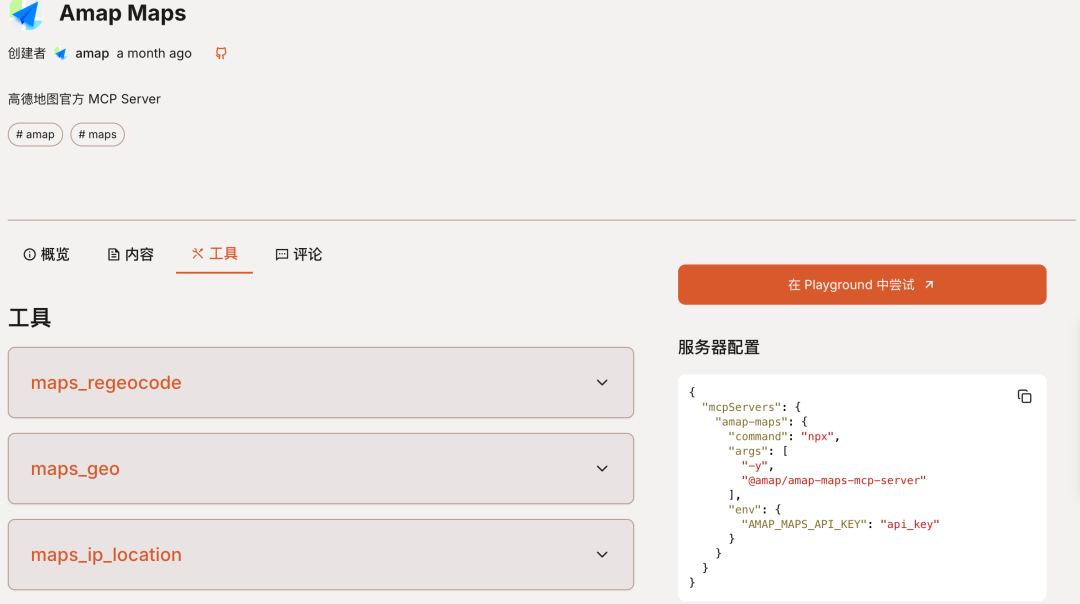Click the 内容 tab document icon

(x=114, y=255)
